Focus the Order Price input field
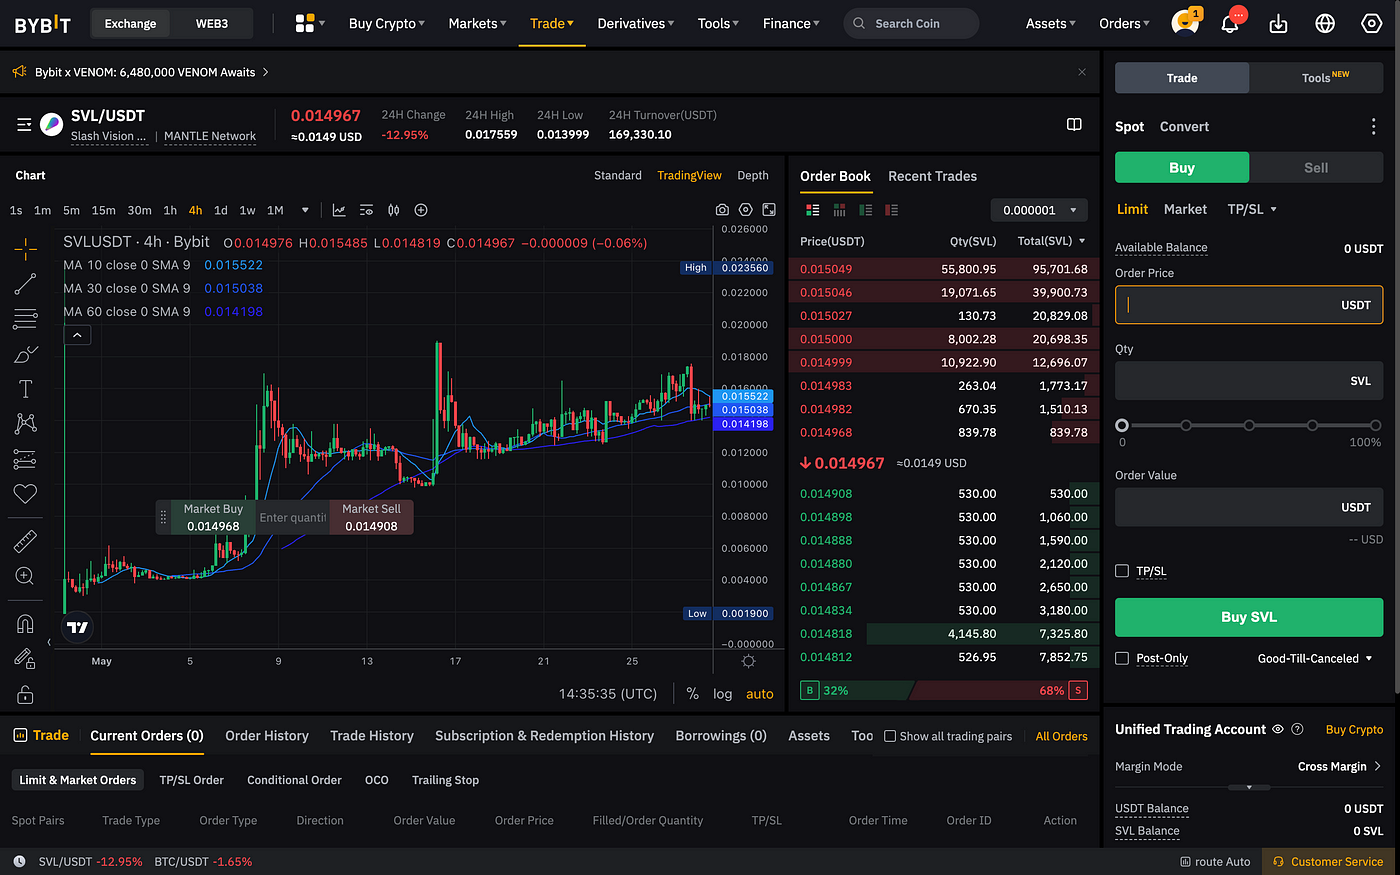 pos(1249,305)
